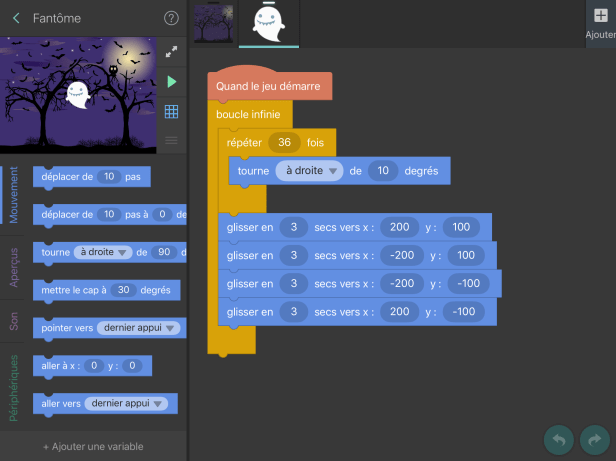Image resolution: width=616 pixels, height=461 pixels.
Task: Click the Quand le jeu démarre block
Action: [x=267, y=87]
